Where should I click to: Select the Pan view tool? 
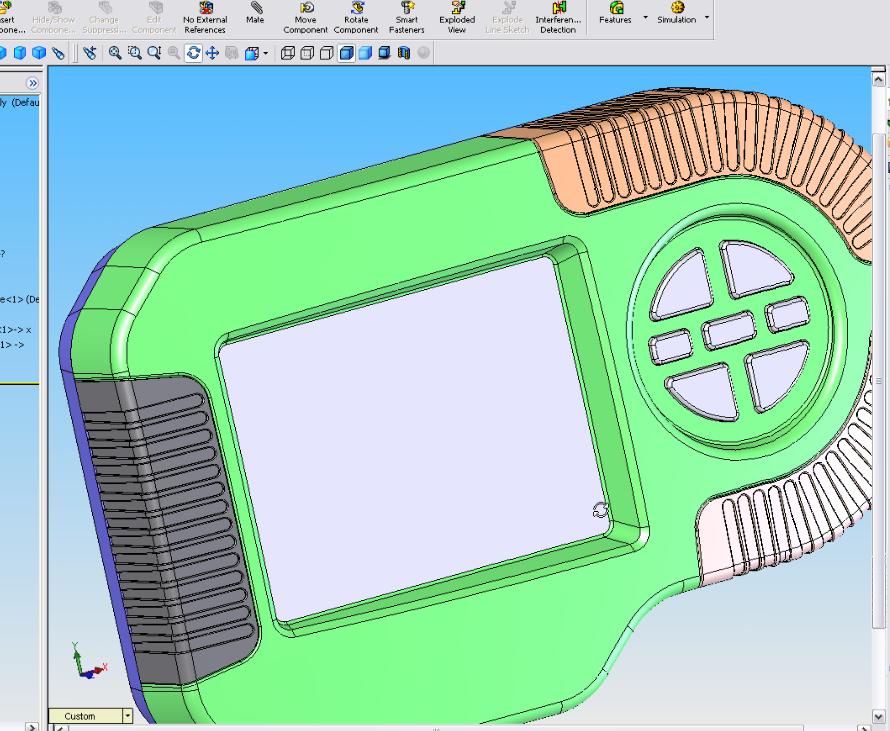(x=211, y=53)
